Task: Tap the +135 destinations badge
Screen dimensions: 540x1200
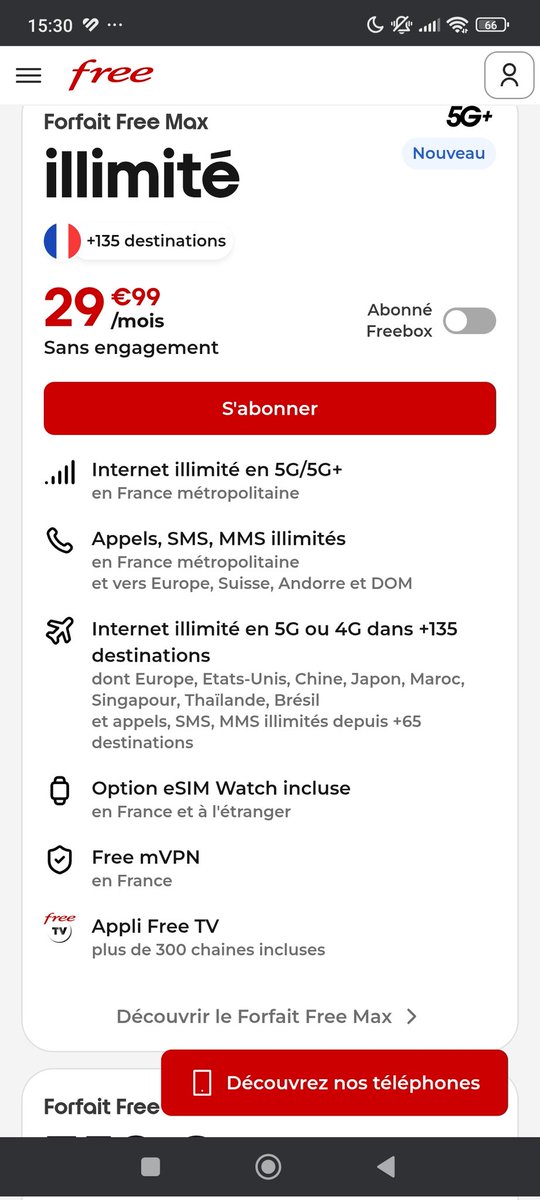Action: tap(156, 241)
